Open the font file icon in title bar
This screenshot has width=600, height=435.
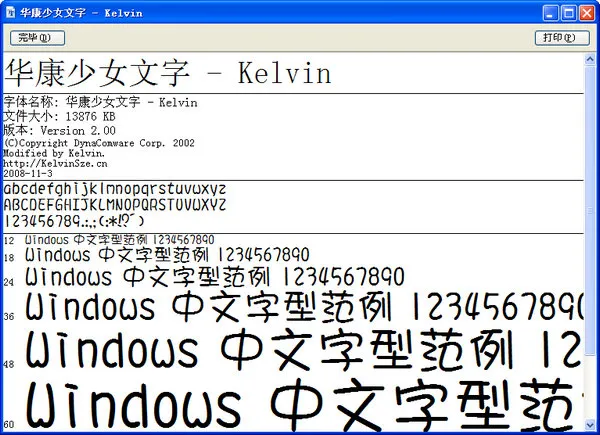pos(11,13)
